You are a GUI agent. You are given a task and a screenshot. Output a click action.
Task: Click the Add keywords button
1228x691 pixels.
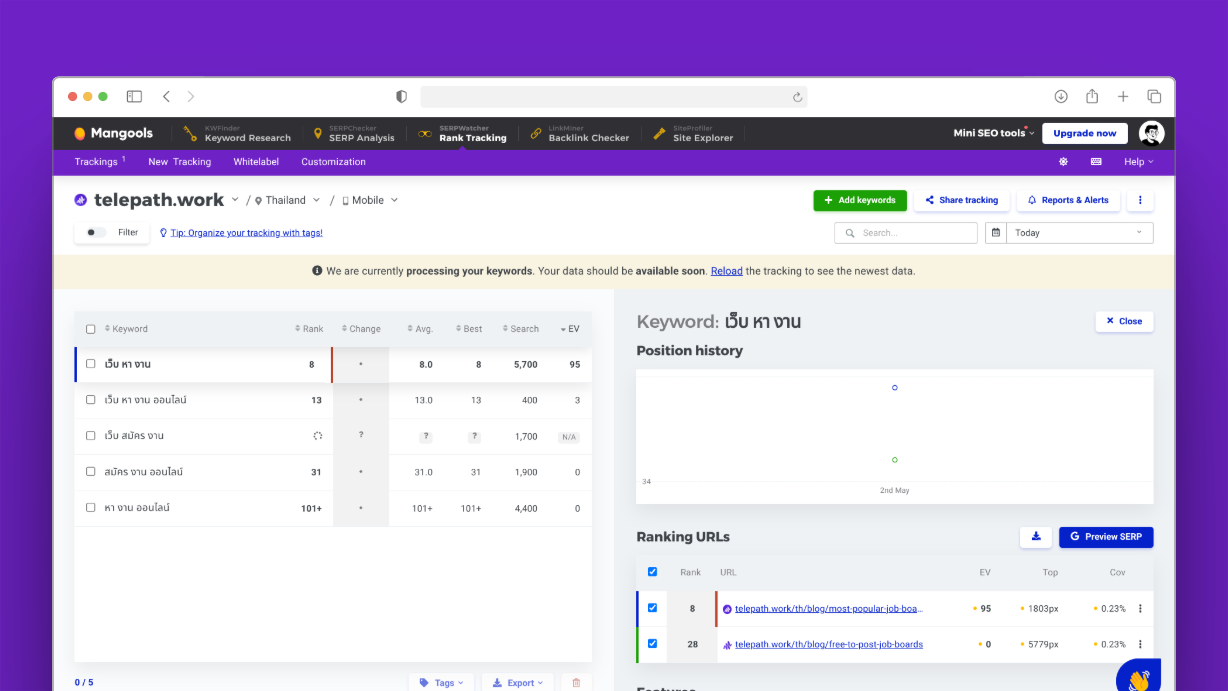click(859, 200)
